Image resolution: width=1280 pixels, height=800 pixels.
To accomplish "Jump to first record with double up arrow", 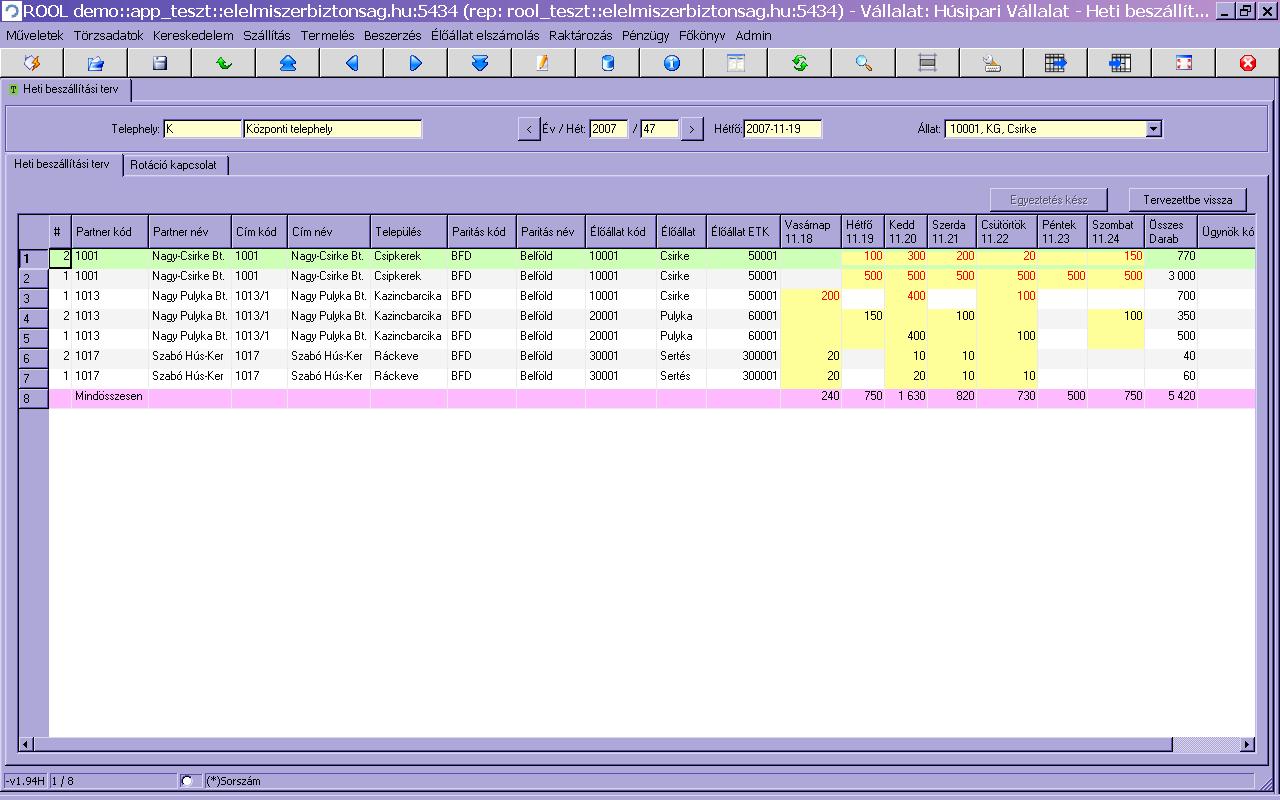I will [287, 63].
